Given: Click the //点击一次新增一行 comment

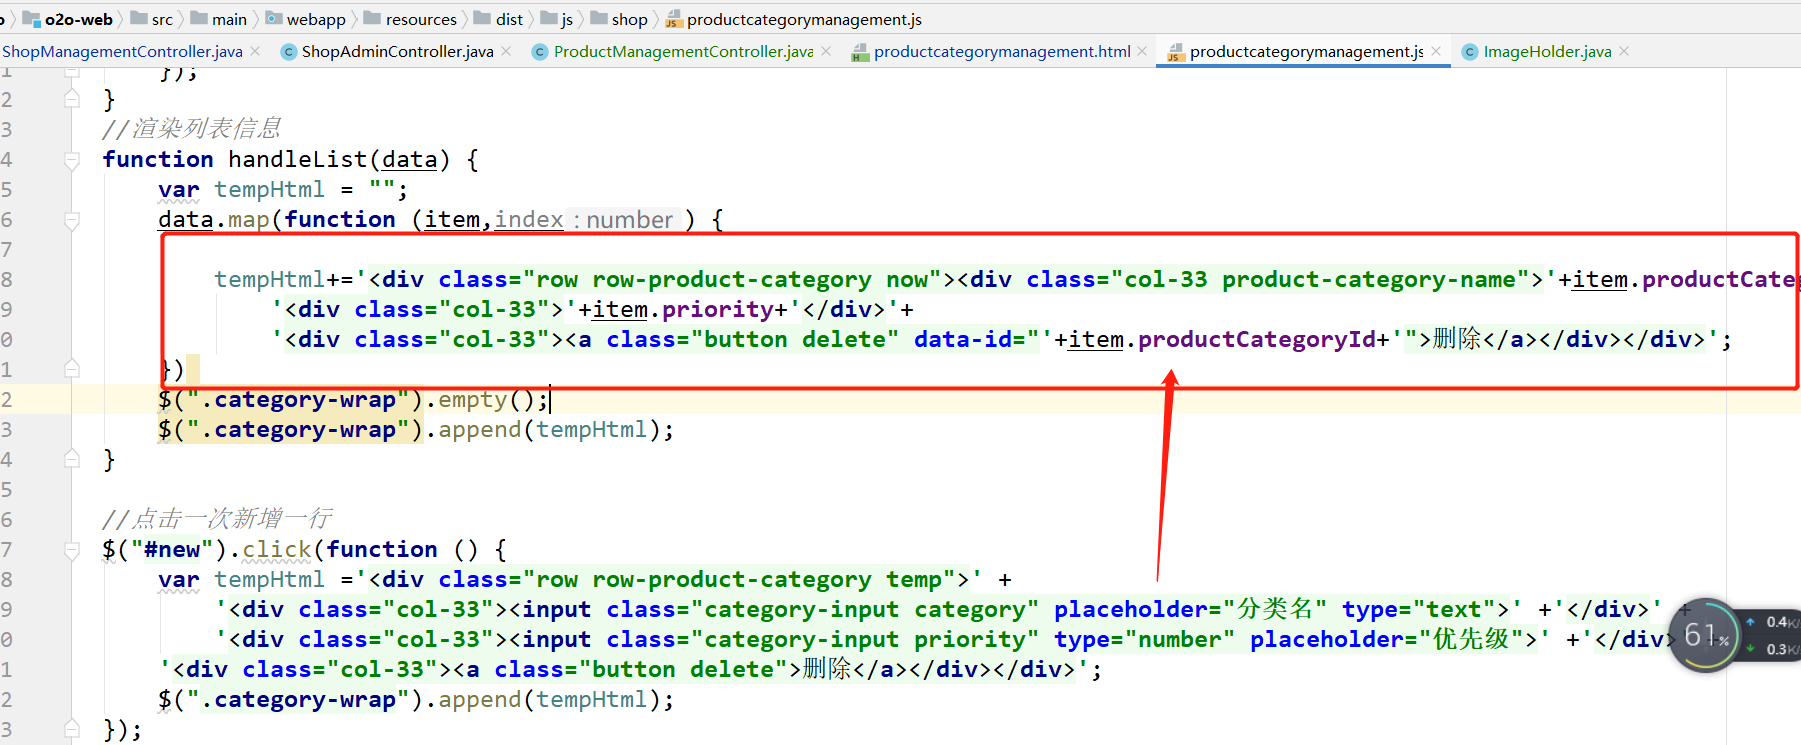Looking at the screenshot, I should [217, 519].
